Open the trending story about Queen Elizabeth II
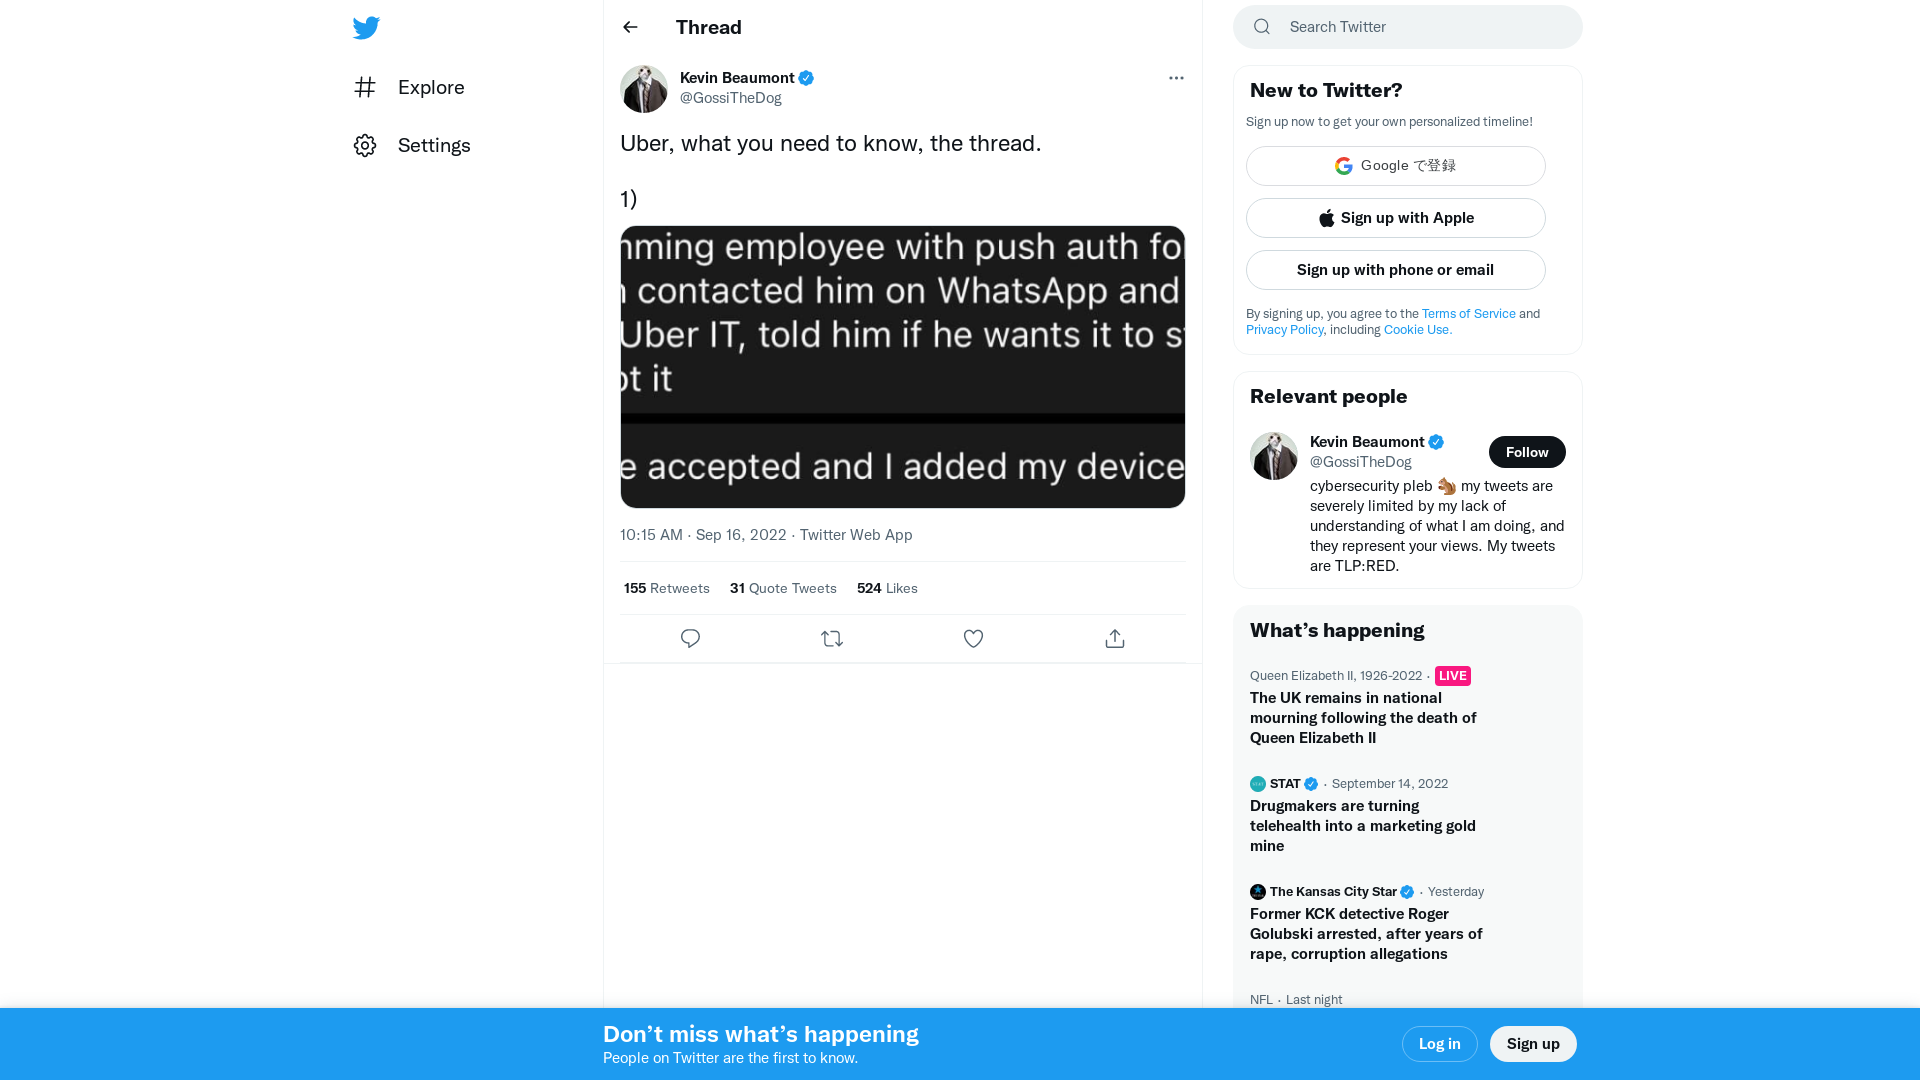Viewport: 1920px width, 1080px height. pyautogui.click(x=1362, y=717)
